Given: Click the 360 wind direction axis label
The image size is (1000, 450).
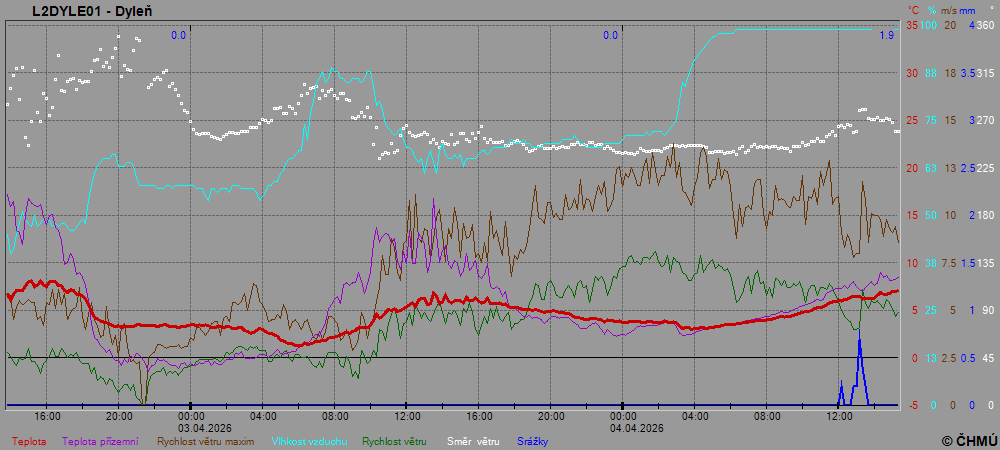Looking at the screenshot, I should (985, 25).
